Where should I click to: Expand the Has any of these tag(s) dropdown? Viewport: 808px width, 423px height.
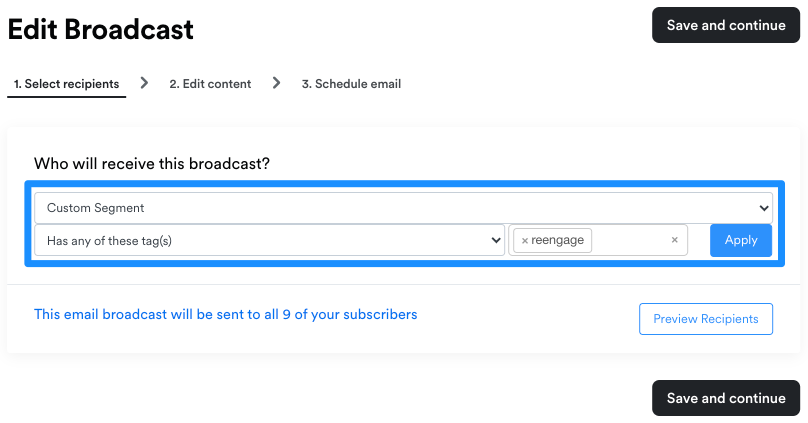pyautogui.click(x=270, y=240)
